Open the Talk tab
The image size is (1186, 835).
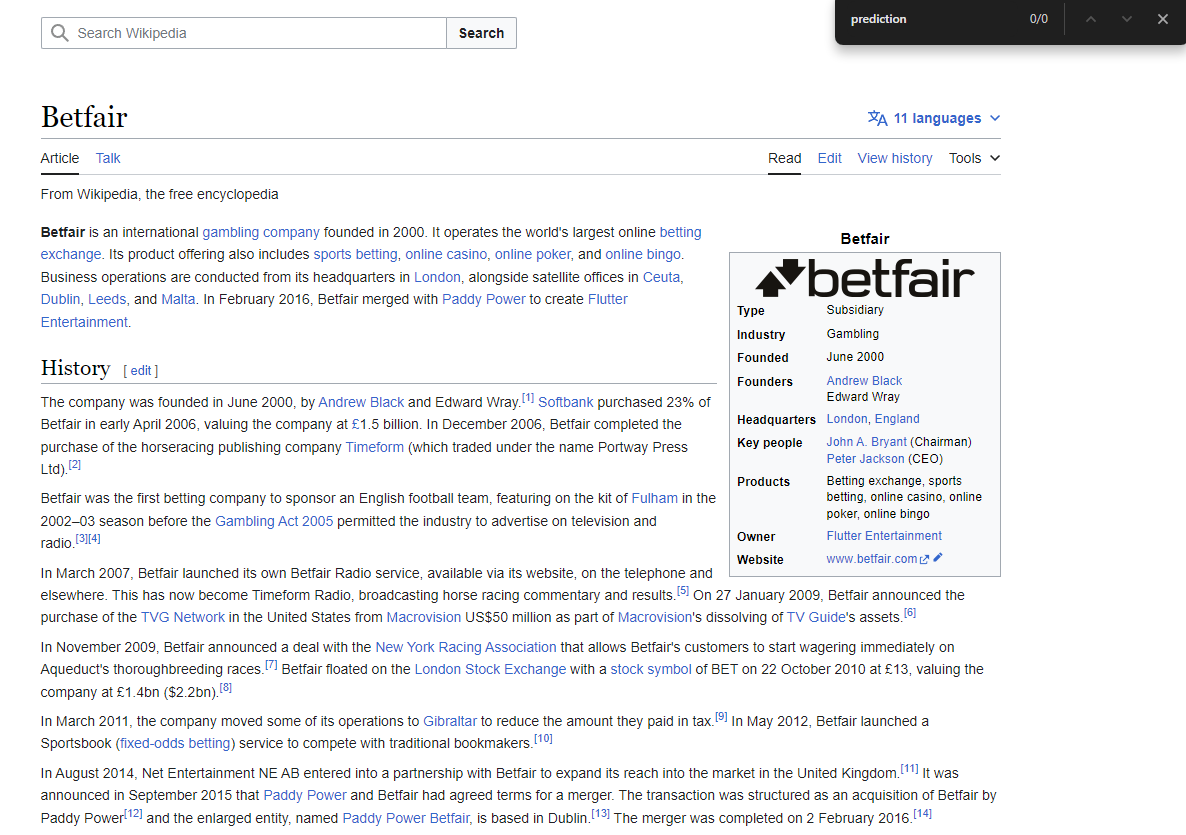tap(108, 158)
